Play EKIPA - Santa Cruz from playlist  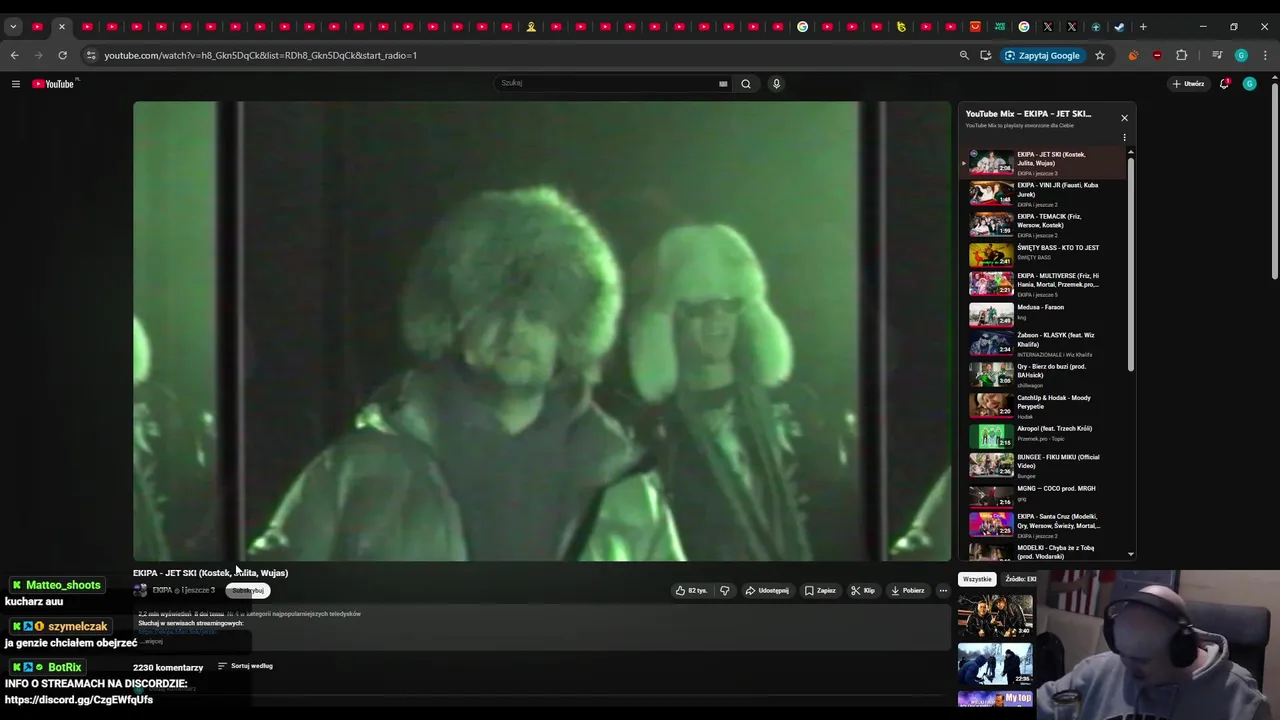coord(1043,525)
